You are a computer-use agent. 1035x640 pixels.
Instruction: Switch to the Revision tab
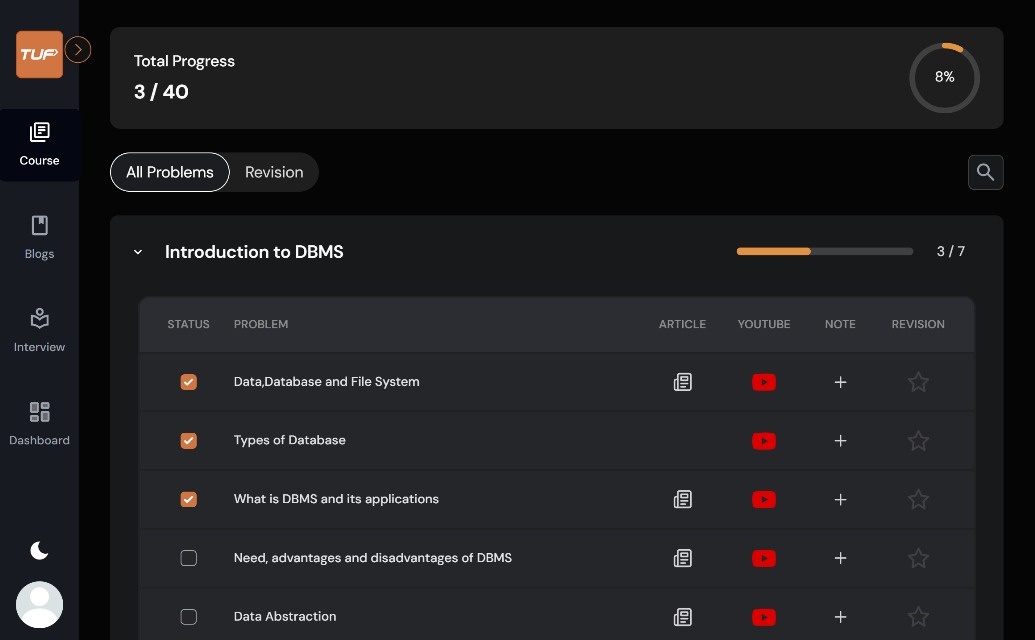click(x=273, y=172)
